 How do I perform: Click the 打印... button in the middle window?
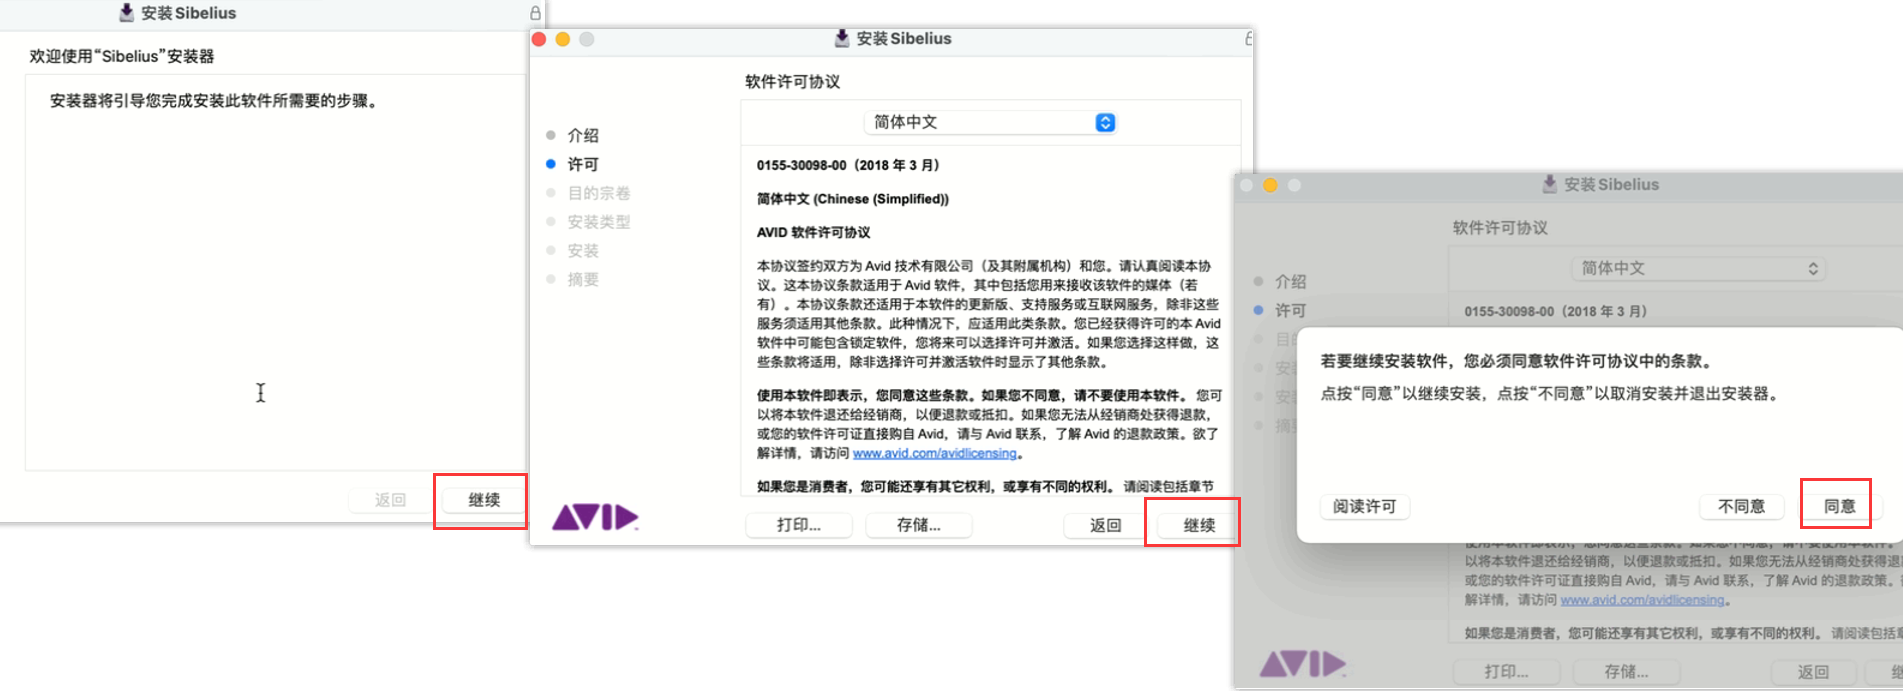point(798,525)
